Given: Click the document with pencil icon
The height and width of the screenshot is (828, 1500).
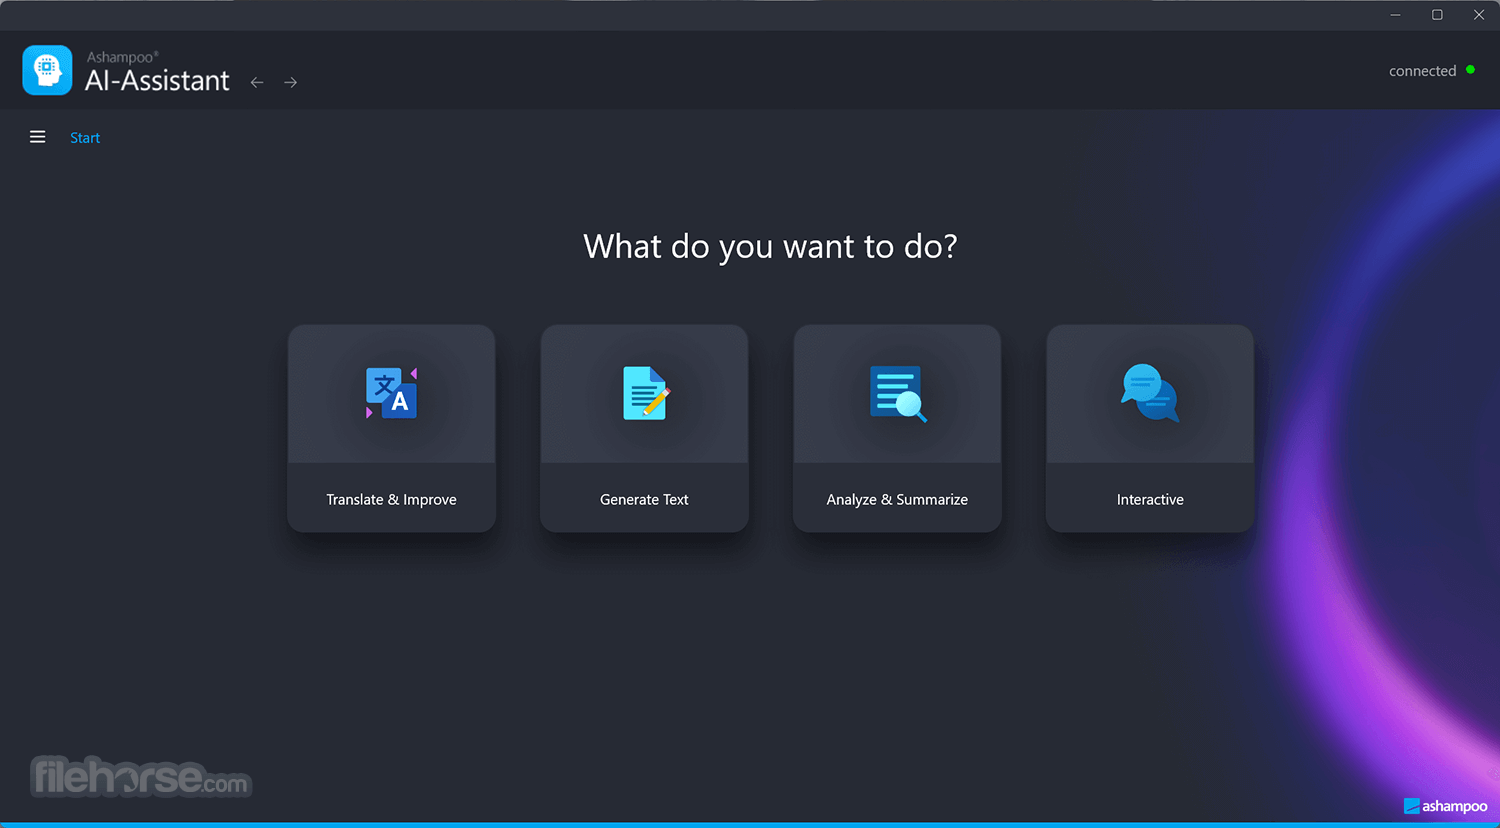Looking at the screenshot, I should [646, 393].
